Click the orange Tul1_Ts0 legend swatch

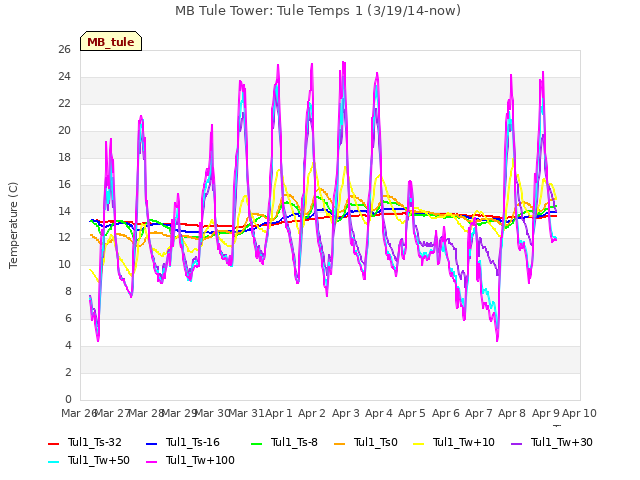point(340,443)
